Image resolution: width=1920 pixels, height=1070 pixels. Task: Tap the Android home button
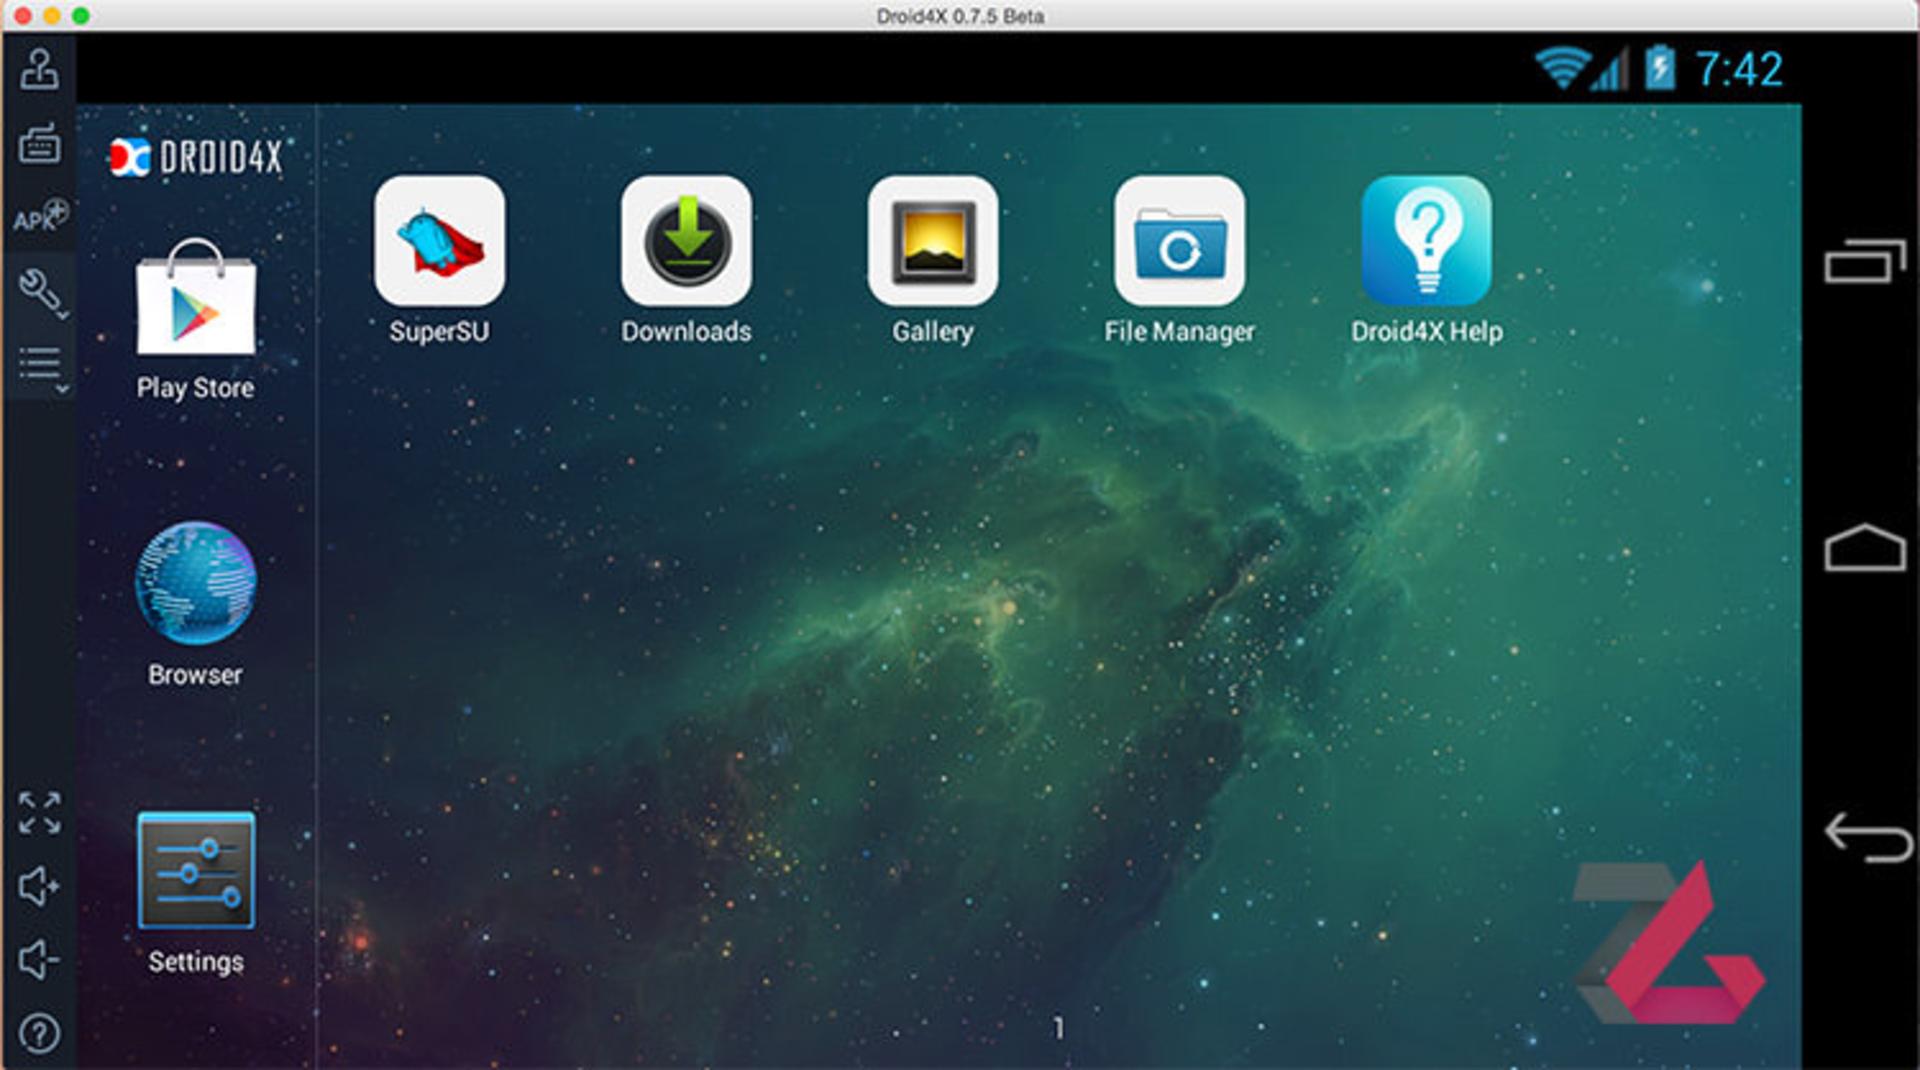pyautogui.click(x=1865, y=547)
